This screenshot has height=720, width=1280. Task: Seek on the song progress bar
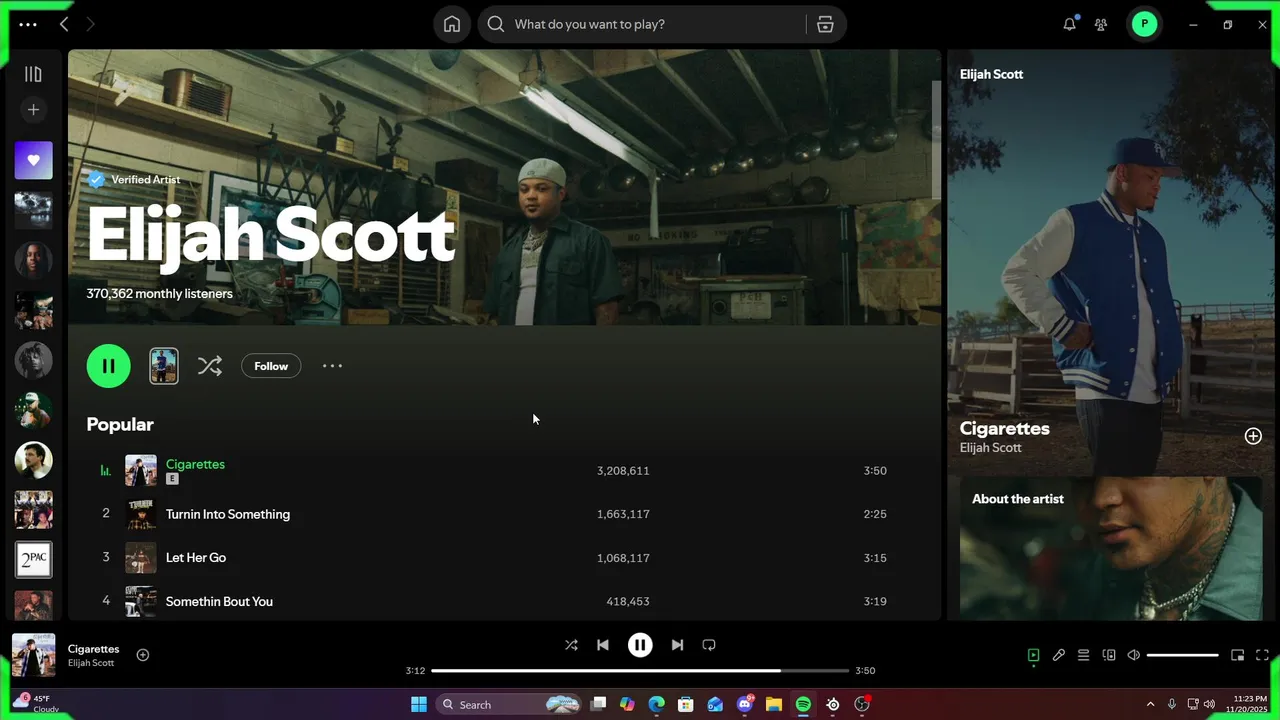point(640,670)
